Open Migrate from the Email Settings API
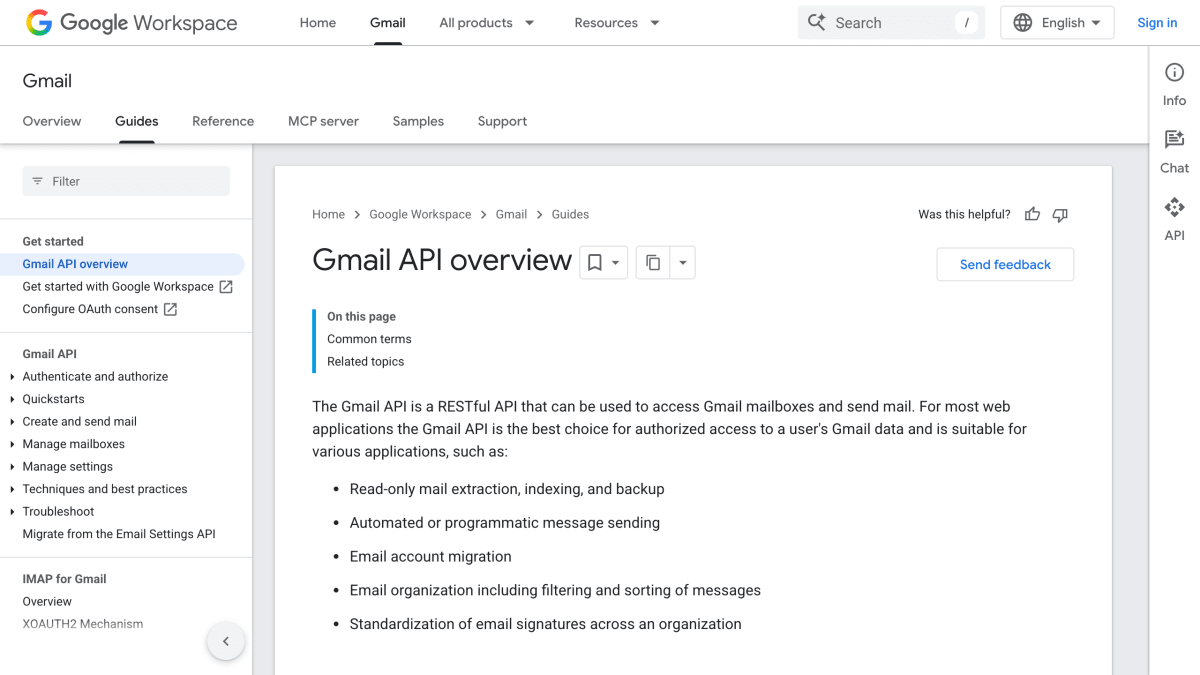 point(119,534)
